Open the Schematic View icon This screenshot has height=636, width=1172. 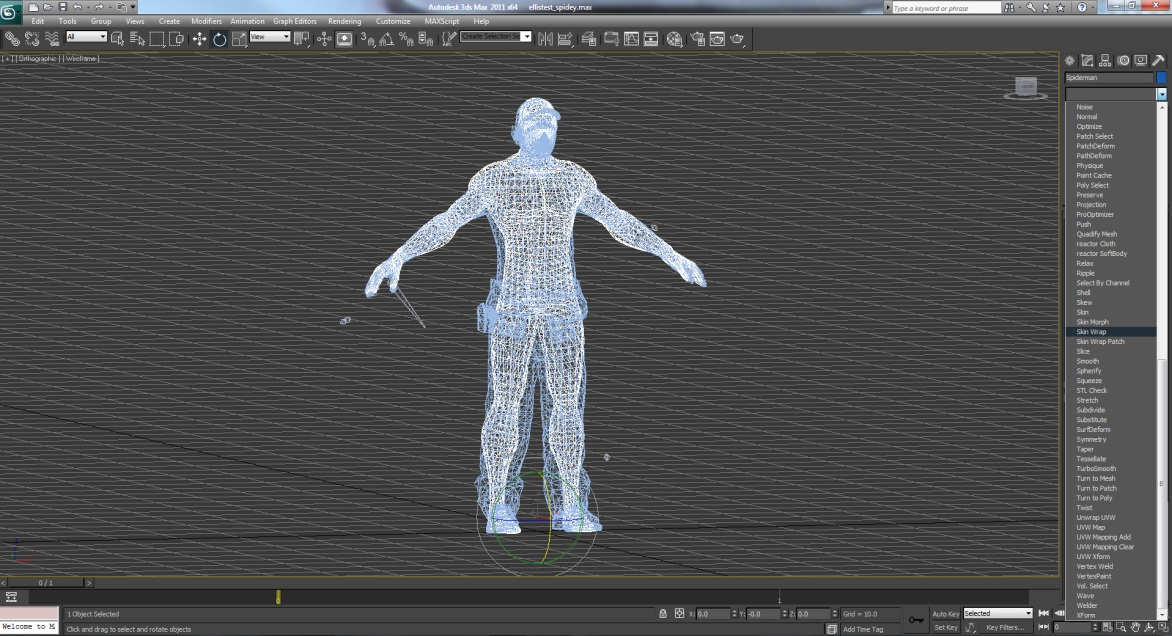point(651,39)
